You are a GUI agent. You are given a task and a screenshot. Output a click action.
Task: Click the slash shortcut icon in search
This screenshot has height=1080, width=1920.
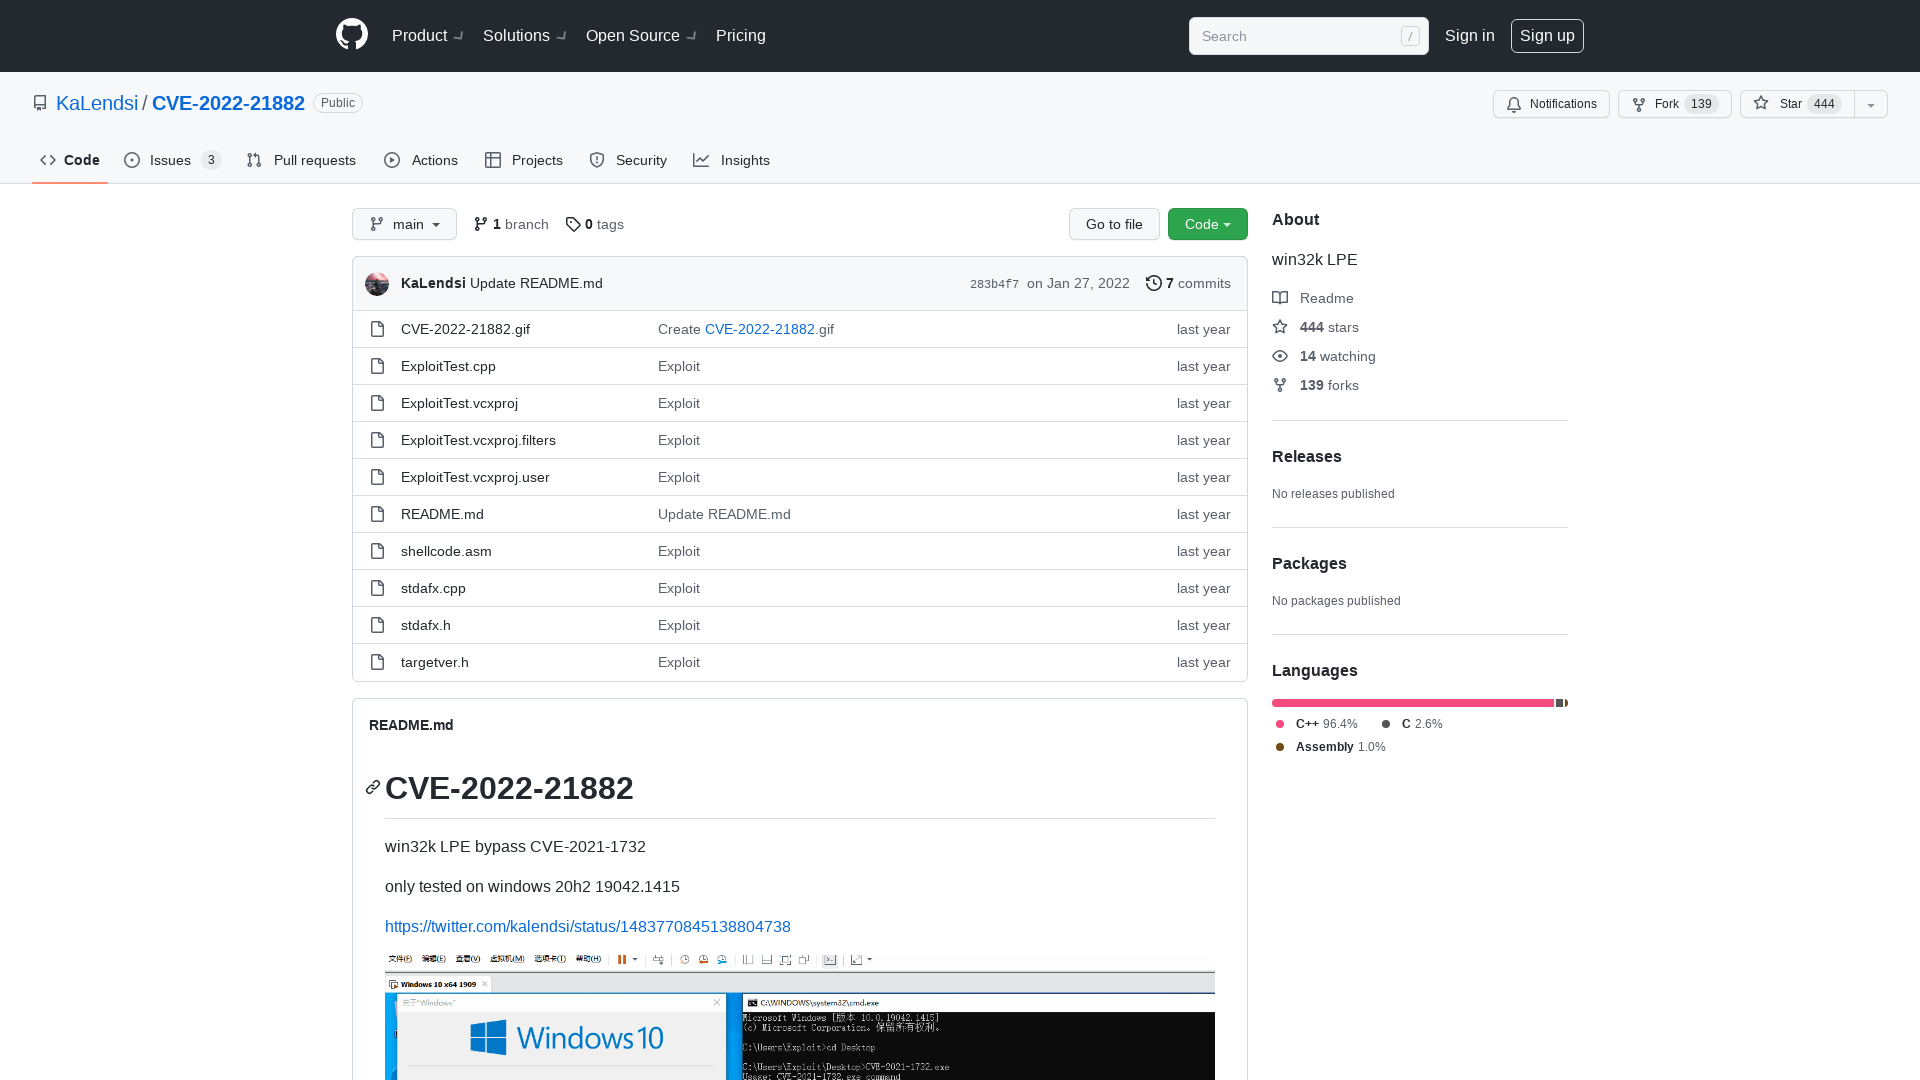click(1410, 36)
